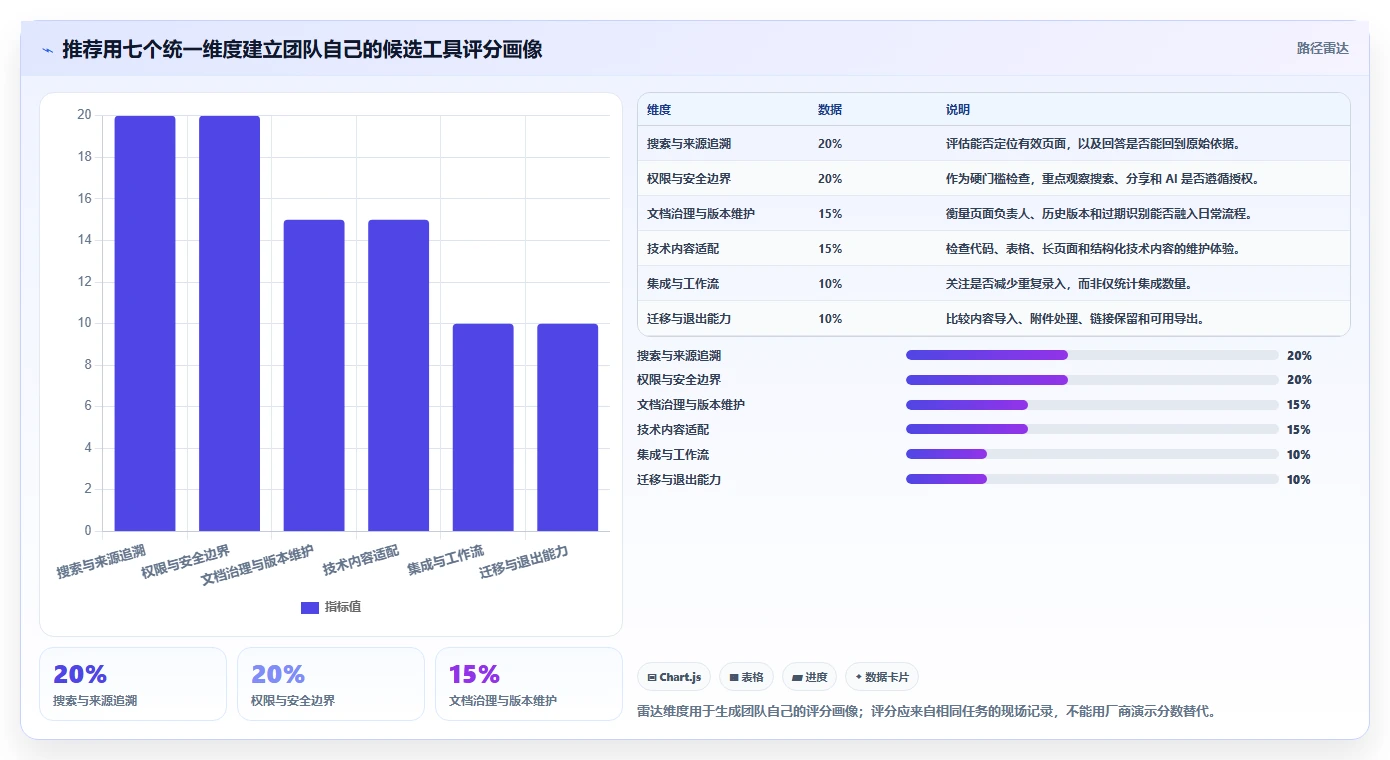
Task: Click the description starting 评估能否定位有效页面
Action: point(1094,144)
